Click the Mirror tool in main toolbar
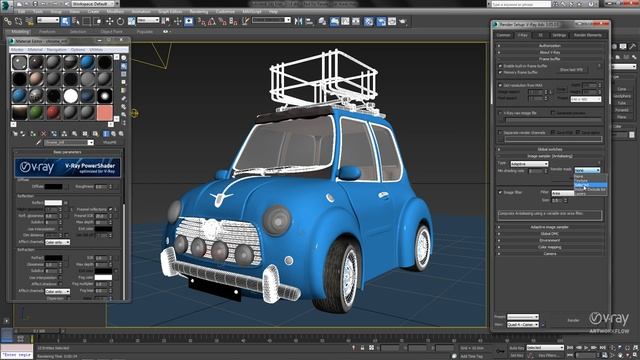The image size is (640, 360). 298,21
